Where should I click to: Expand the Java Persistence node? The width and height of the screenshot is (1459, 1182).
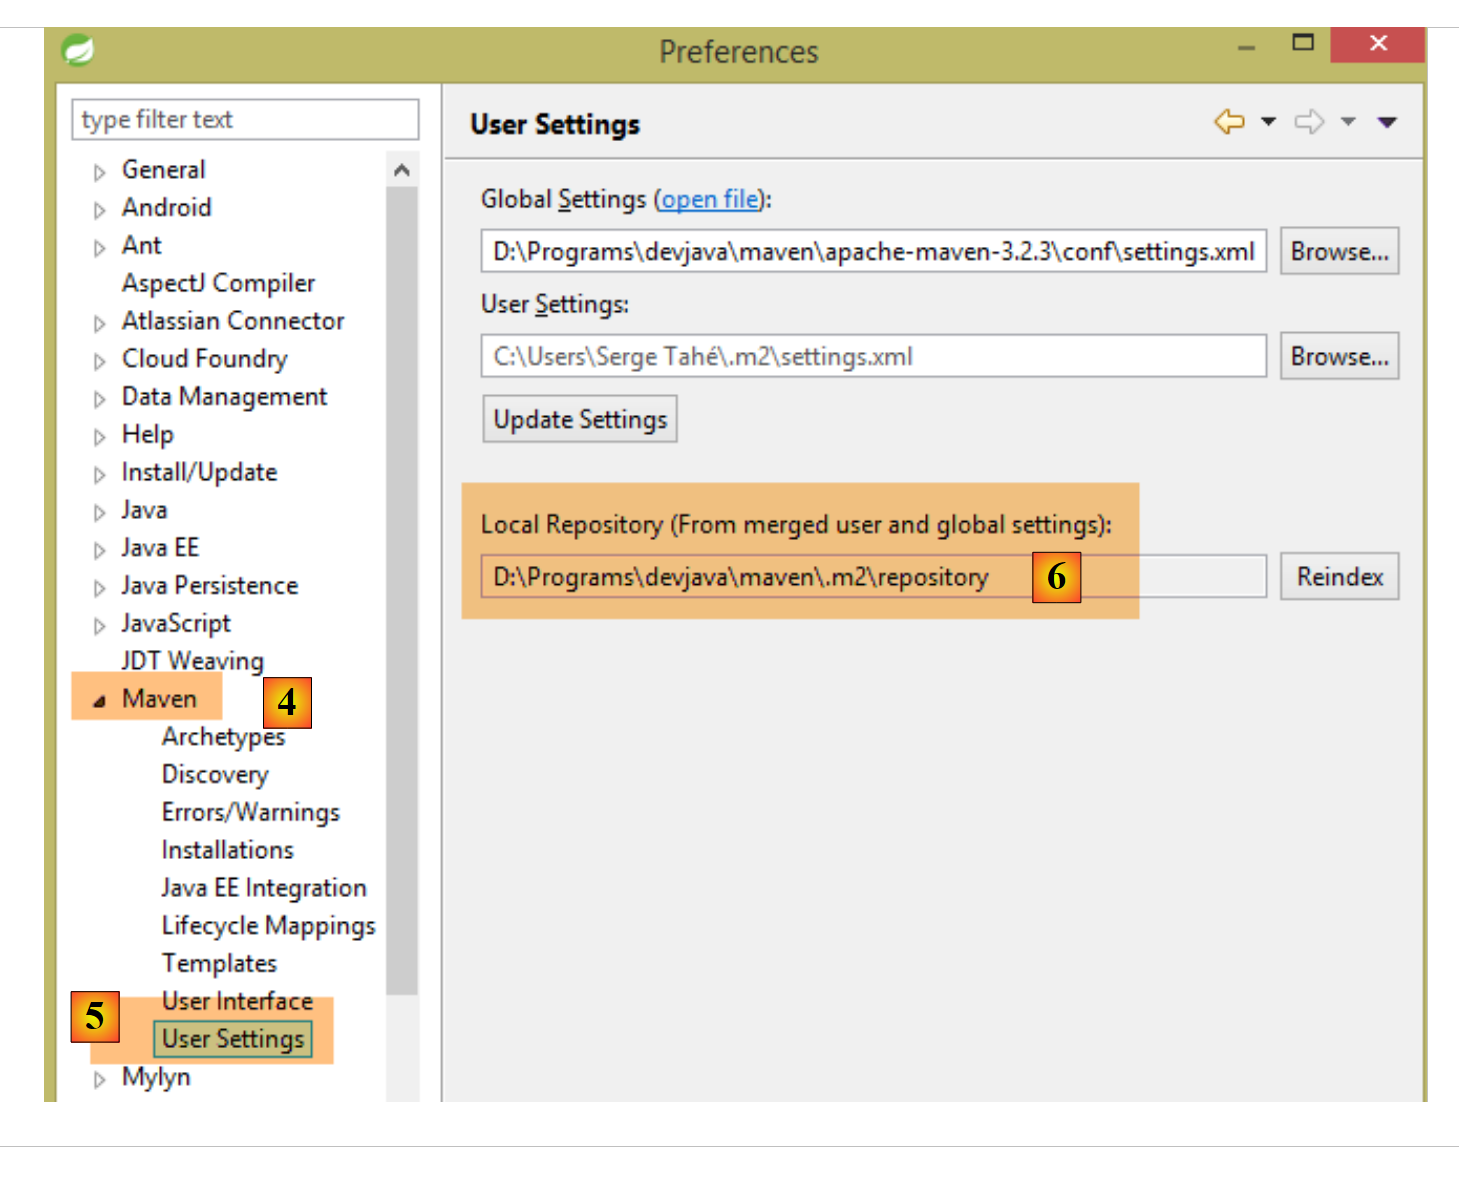click(x=99, y=588)
